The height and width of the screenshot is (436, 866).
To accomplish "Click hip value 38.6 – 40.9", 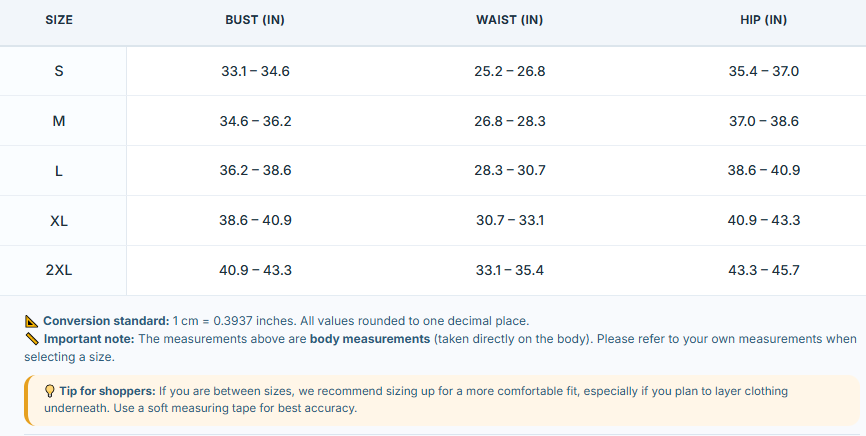I will (x=764, y=170).
